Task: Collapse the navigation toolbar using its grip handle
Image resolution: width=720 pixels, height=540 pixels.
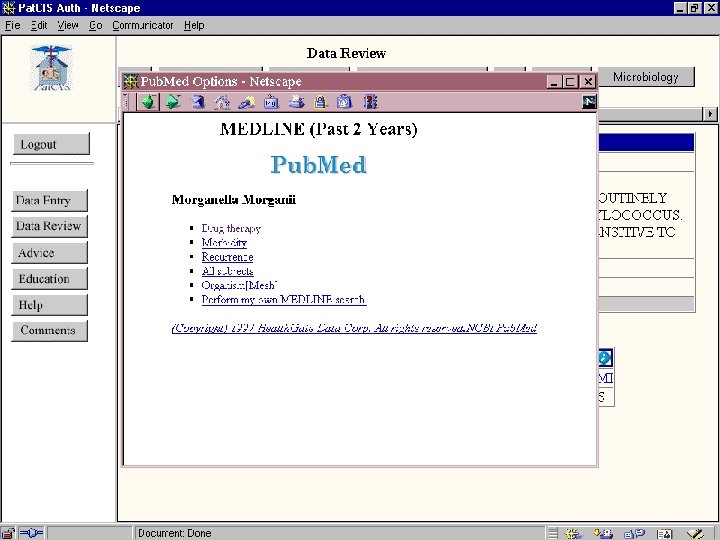Action: coord(126,101)
